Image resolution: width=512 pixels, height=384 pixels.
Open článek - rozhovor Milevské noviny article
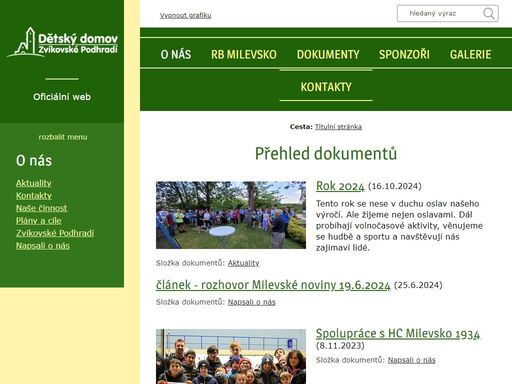point(273,285)
